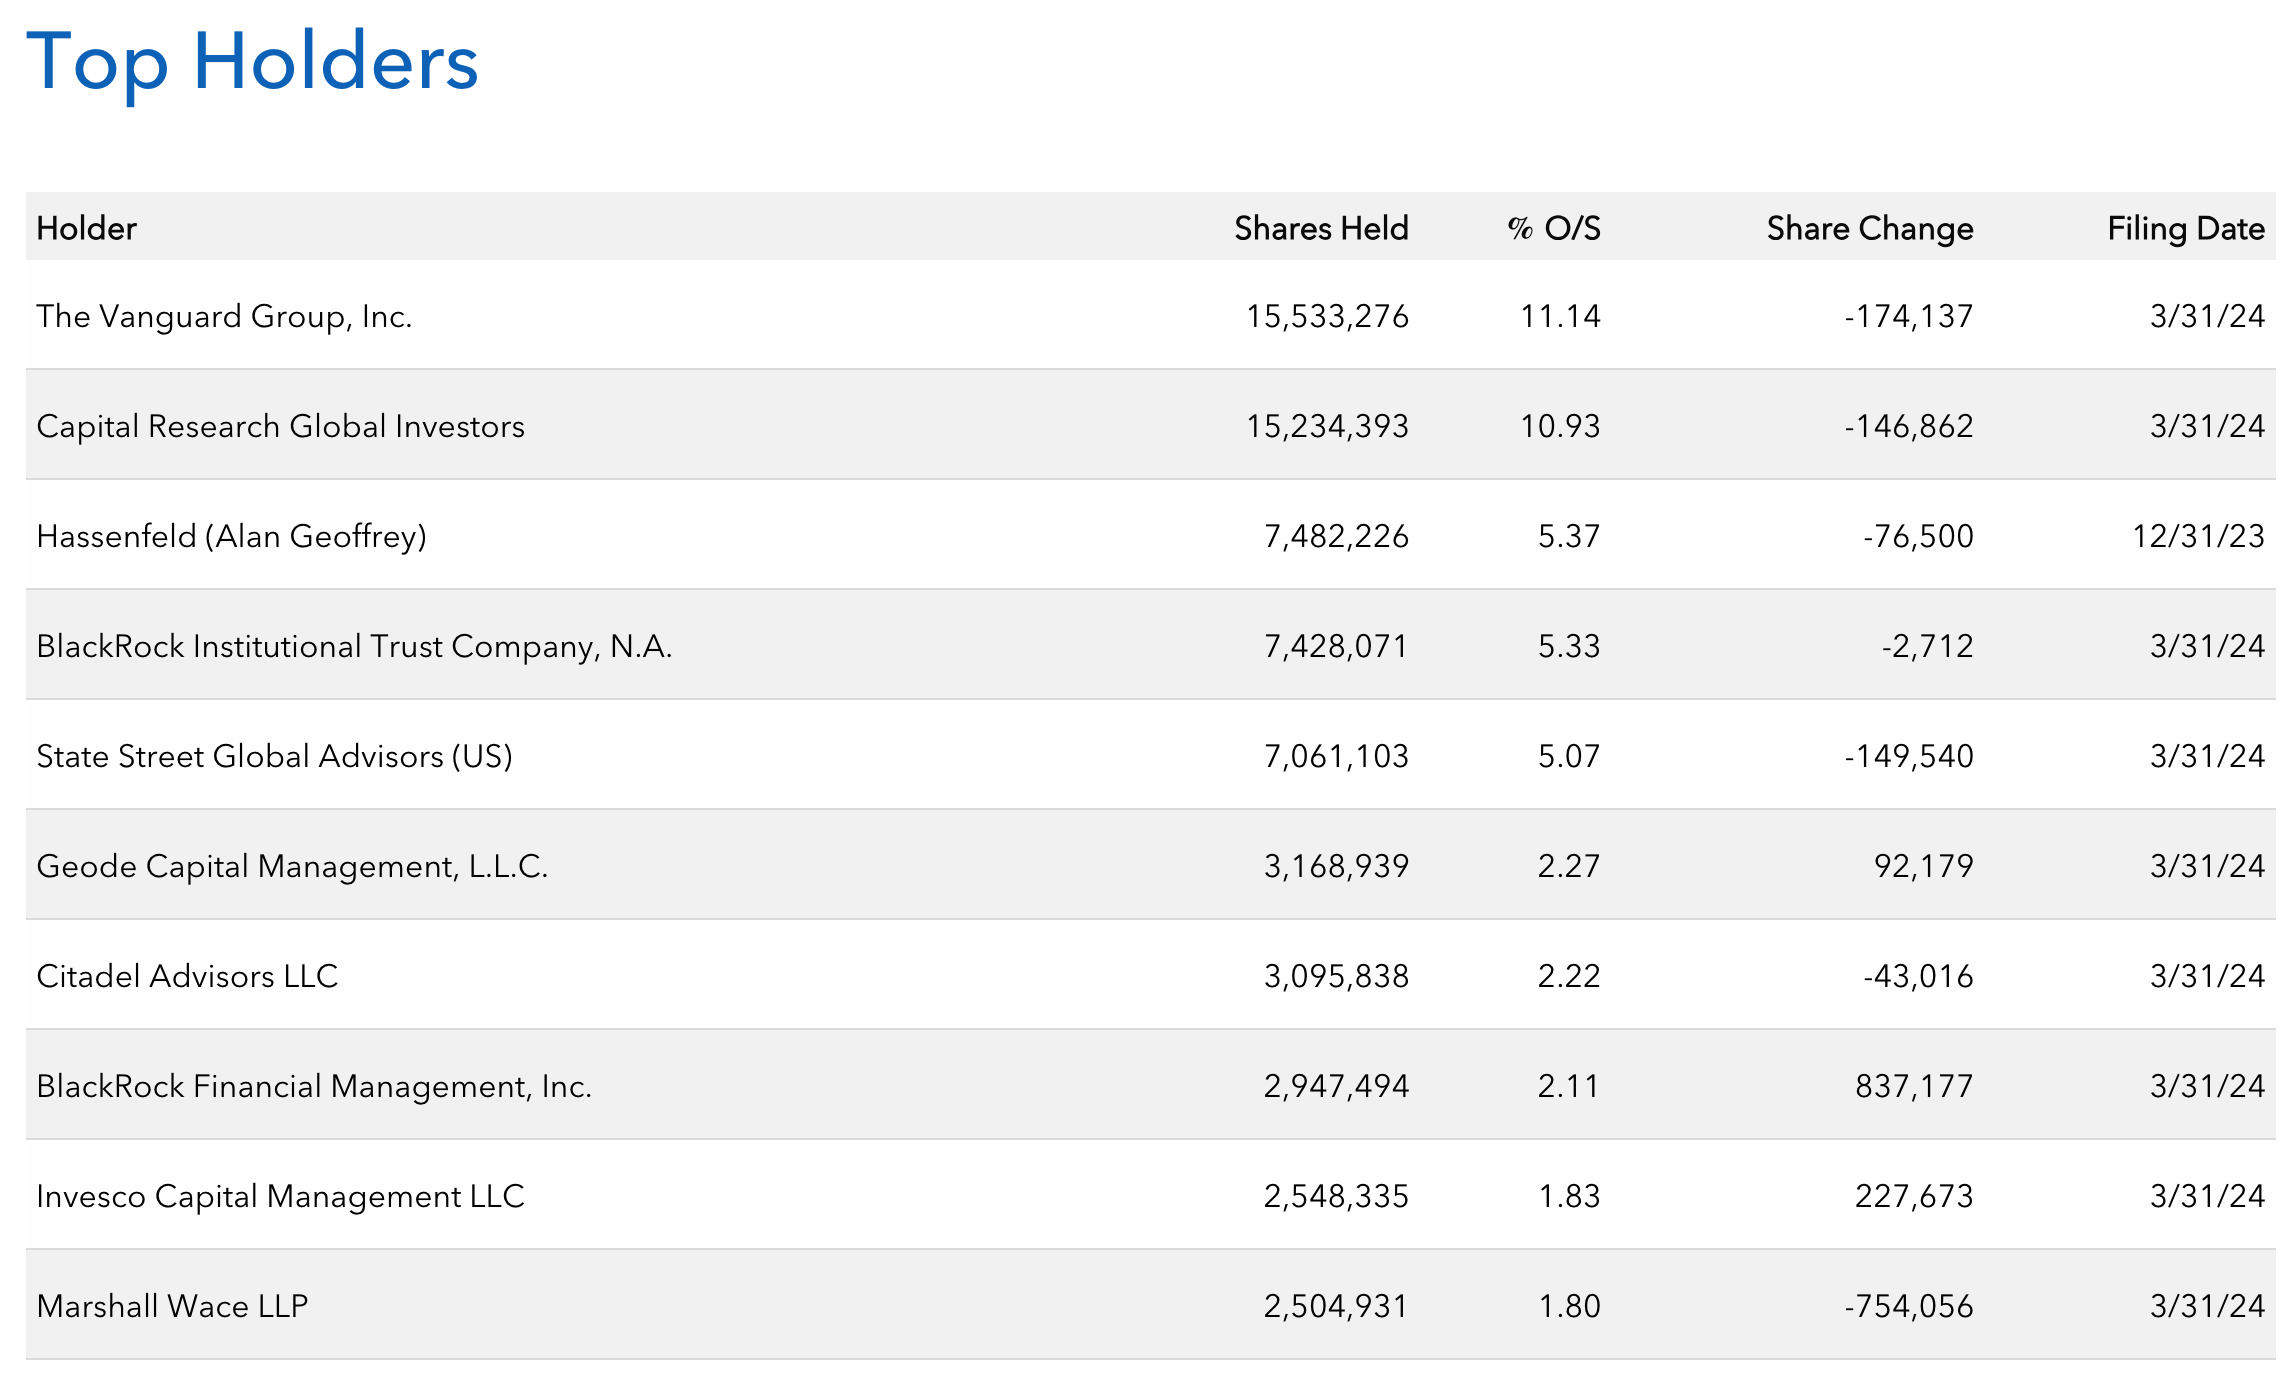This screenshot has width=2290, height=1386.
Task: Select the Holder column header
Action: click(86, 228)
